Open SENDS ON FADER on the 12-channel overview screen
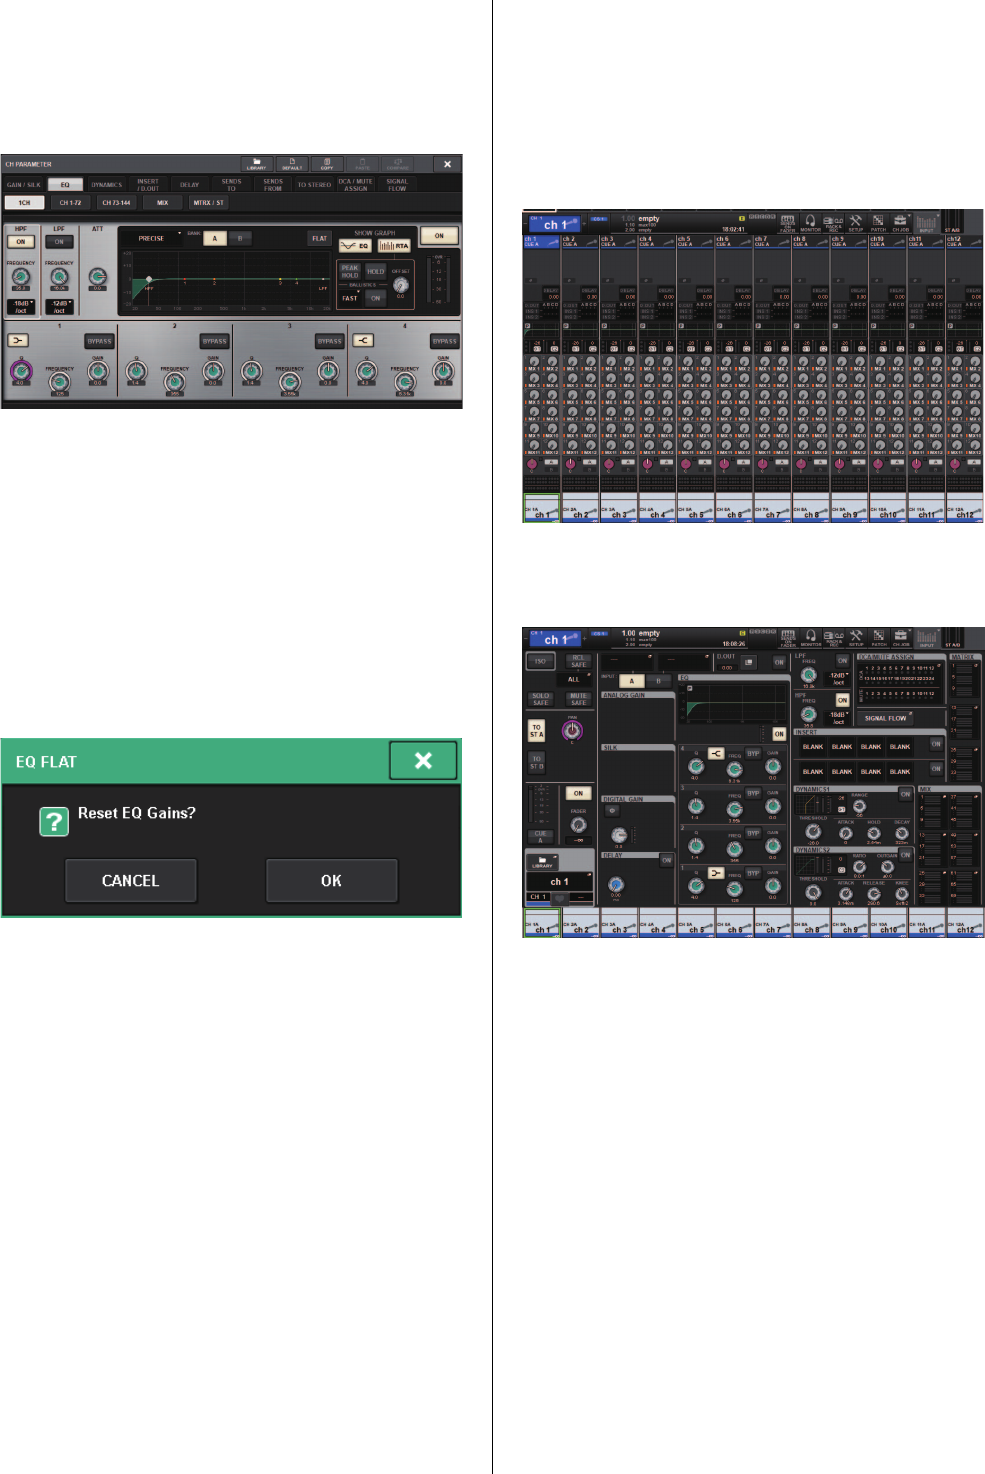Image resolution: width=985 pixels, height=1474 pixels. (x=788, y=222)
